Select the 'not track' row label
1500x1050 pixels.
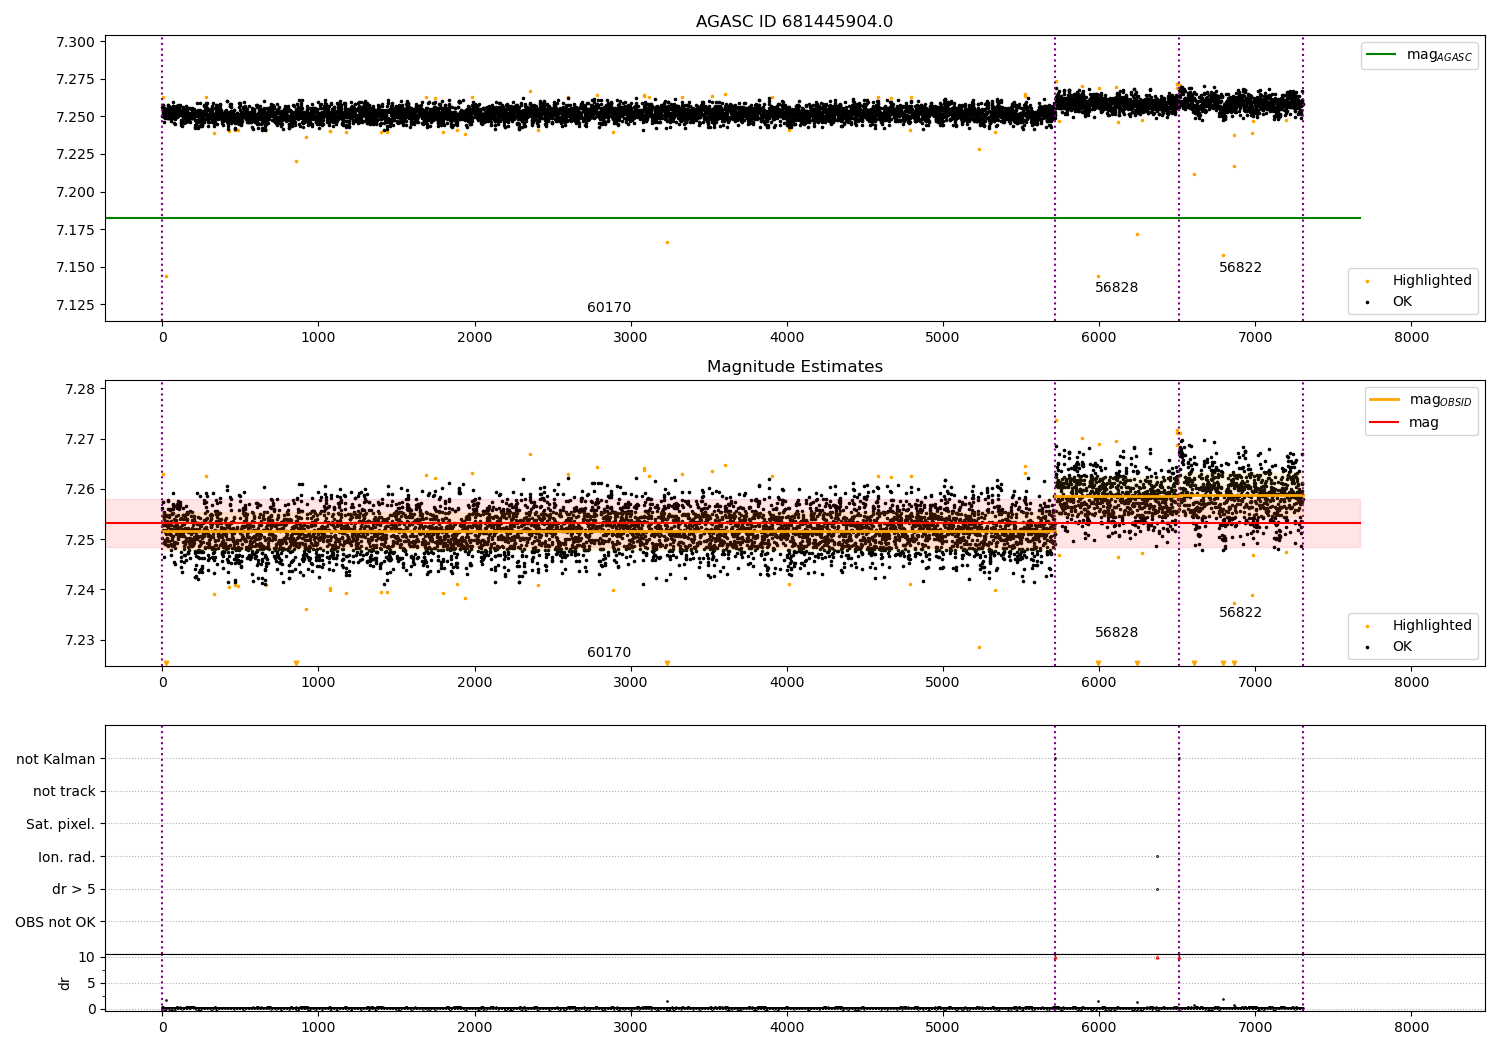point(64,791)
